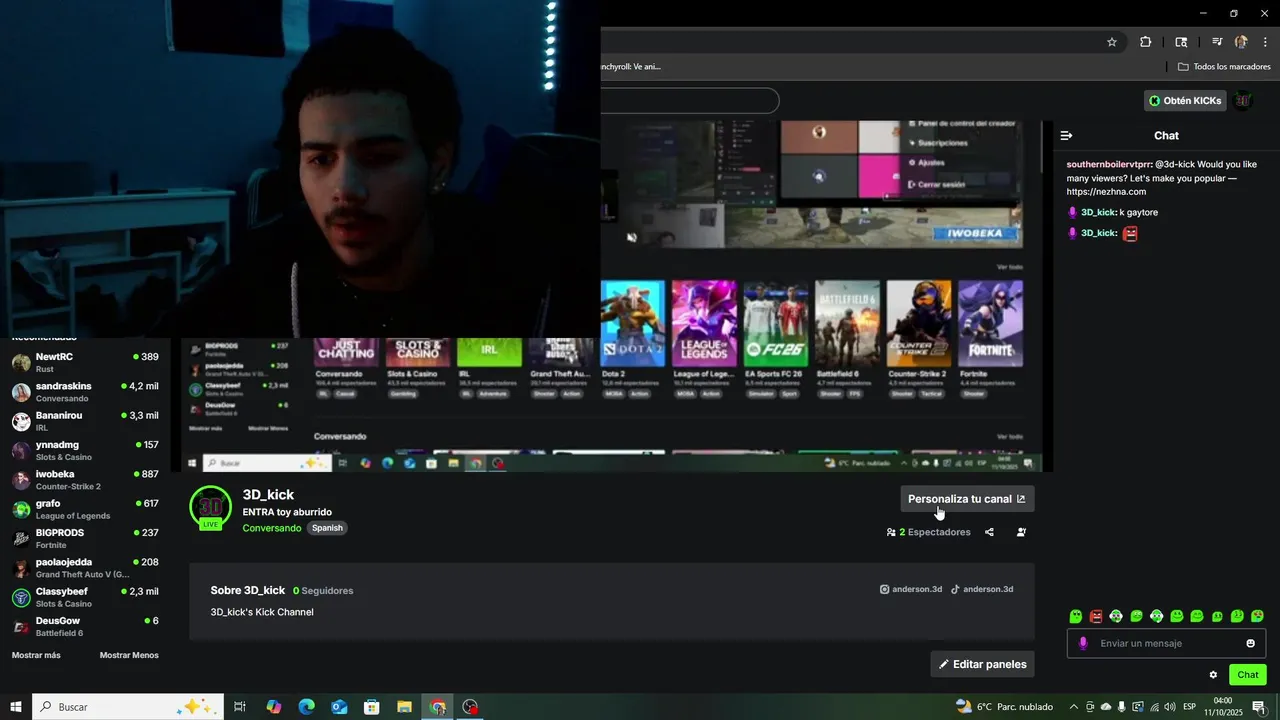Viewport: 1280px width, 720px height.
Task: Click the taskbar Buscar search box
Action: (127, 707)
